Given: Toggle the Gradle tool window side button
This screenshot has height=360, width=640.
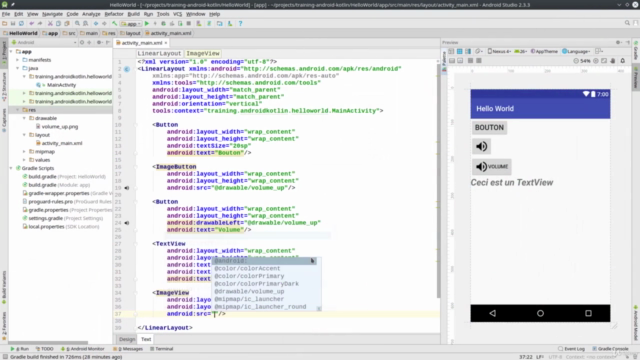Looking at the screenshot, I should pos(636,51).
